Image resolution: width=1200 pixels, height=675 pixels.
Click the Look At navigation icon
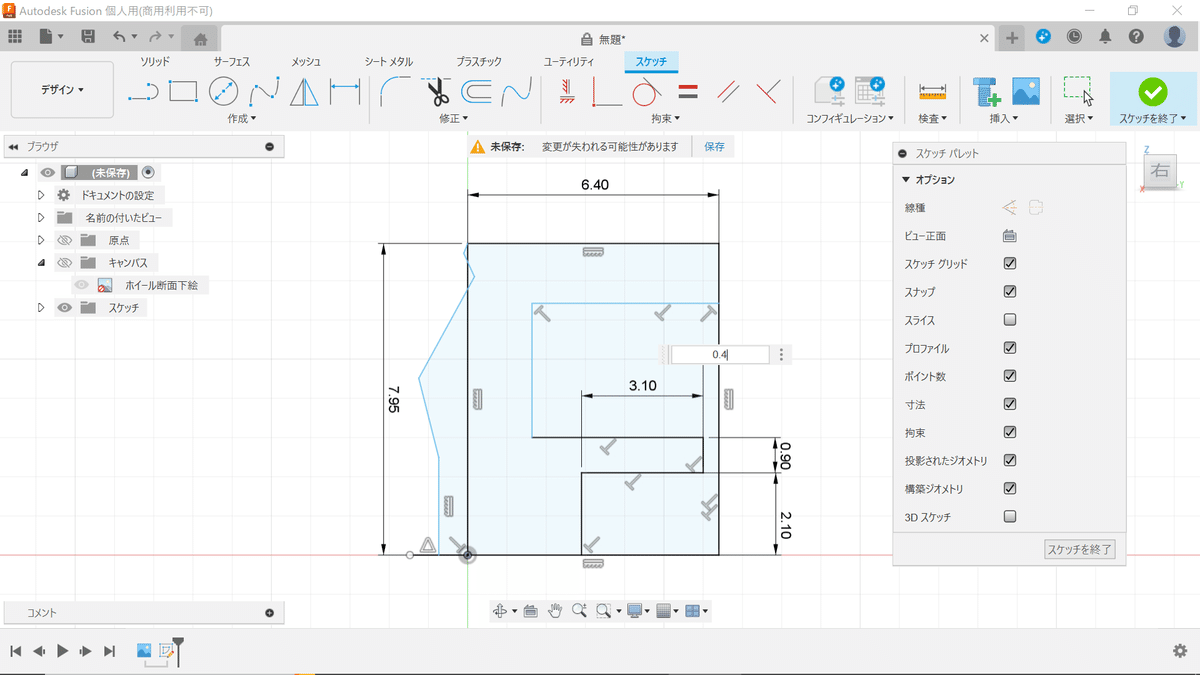point(530,611)
